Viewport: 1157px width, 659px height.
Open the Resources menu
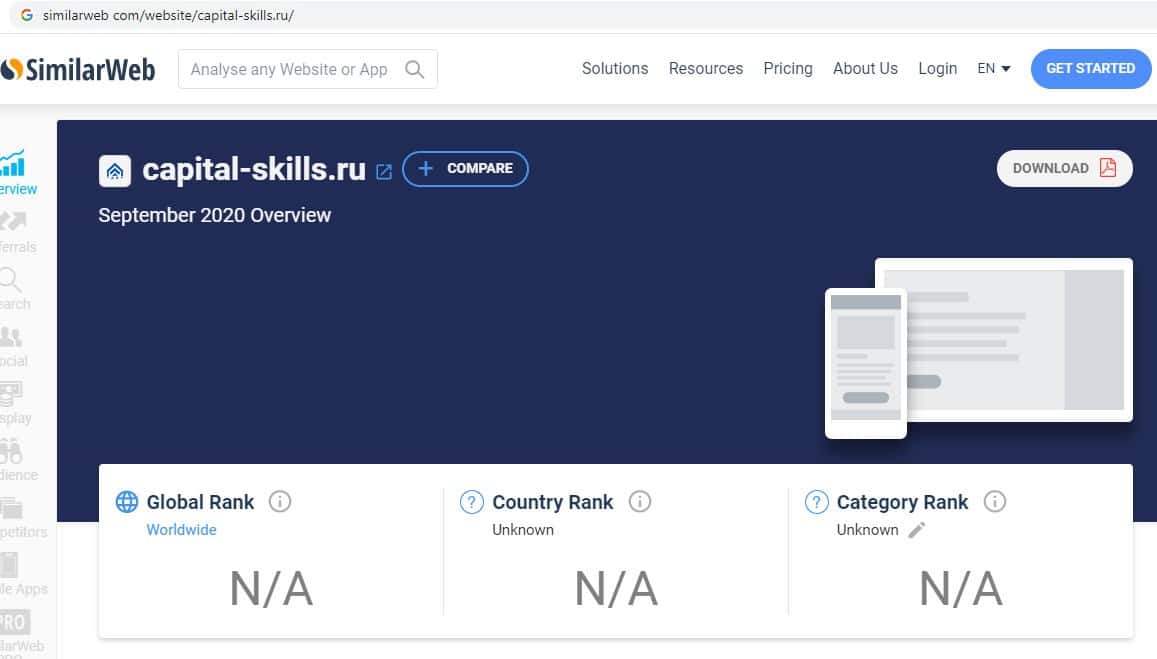click(x=706, y=69)
